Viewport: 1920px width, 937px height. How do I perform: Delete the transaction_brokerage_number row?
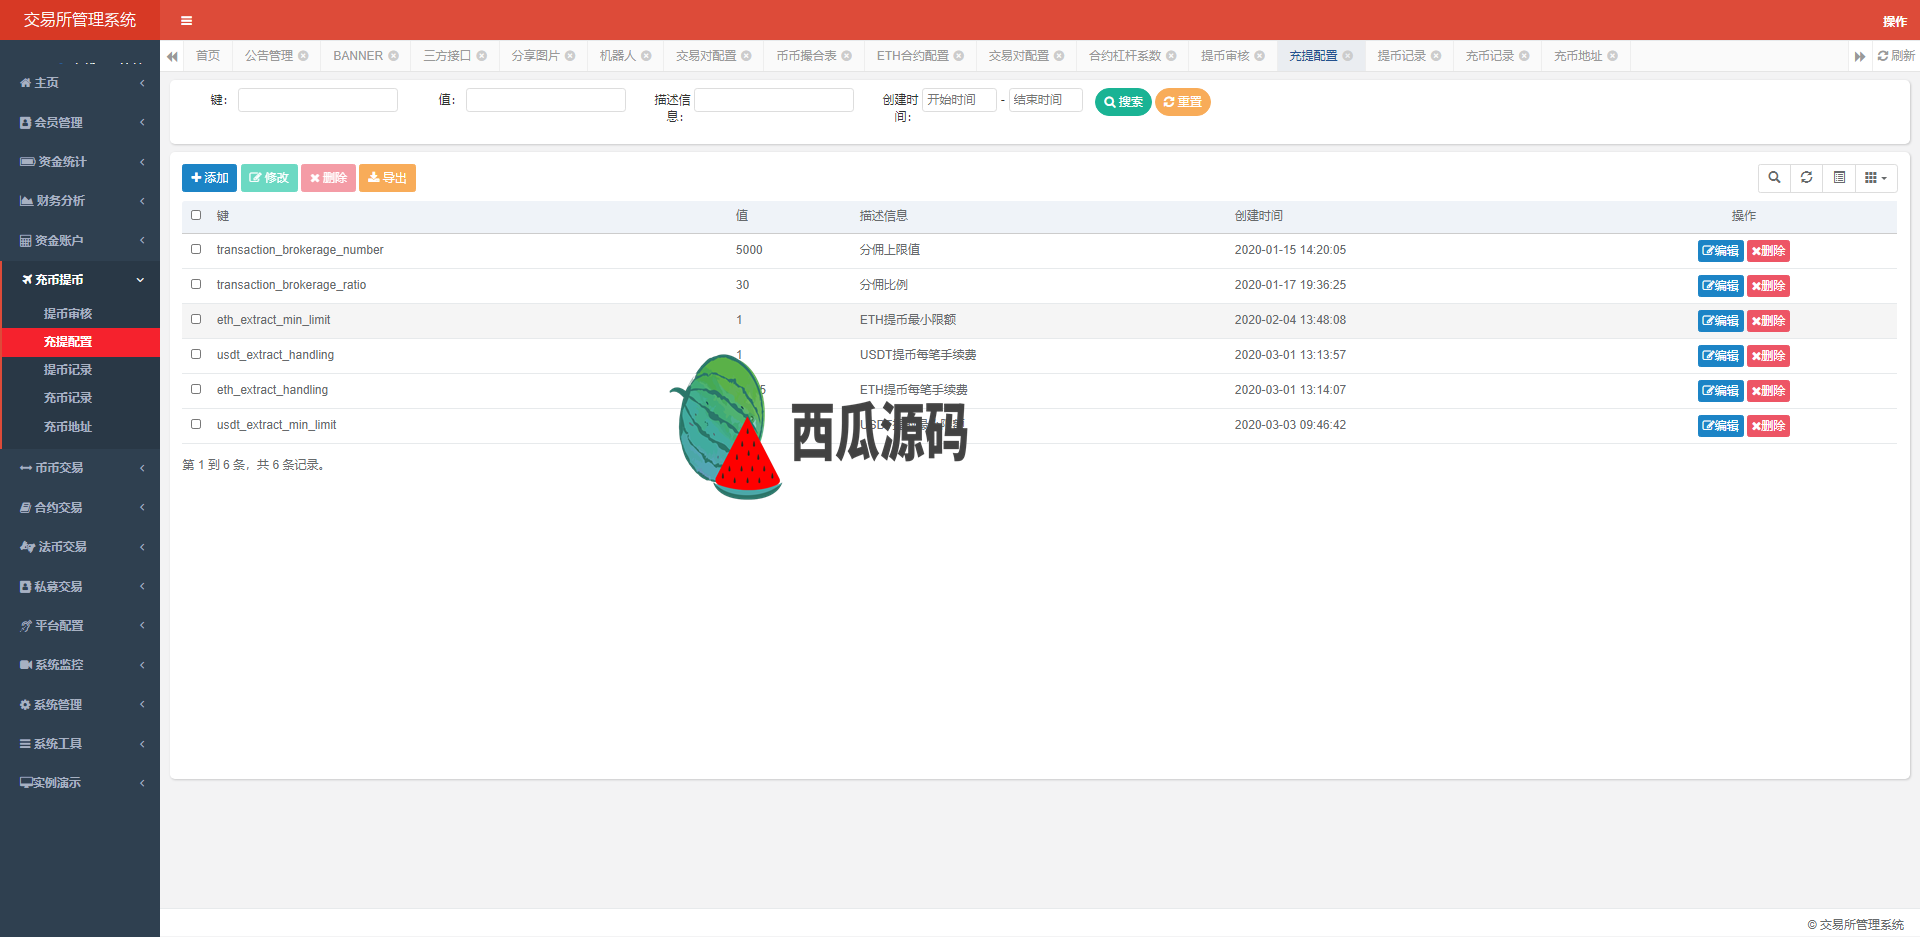pos(1768,251)
